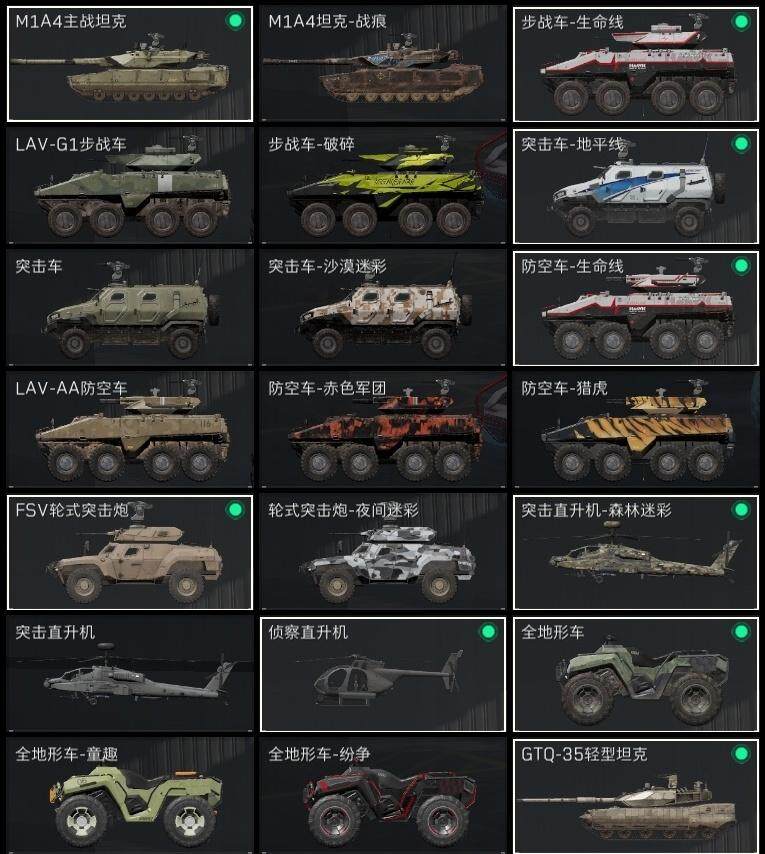Pick the red 防空车-赤色军团 skin

click(x=383, y=430)
